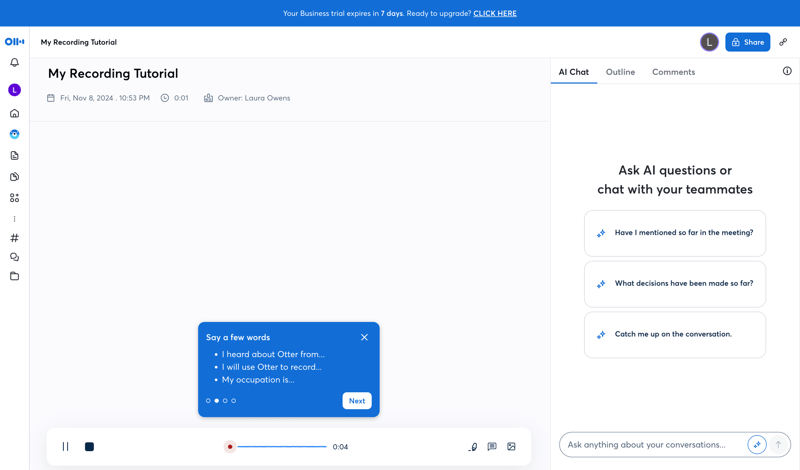The width and height of the screenshot is (800, 470).
Task: Click the AI sparkle button in chat input
Action: pos(757,444)
